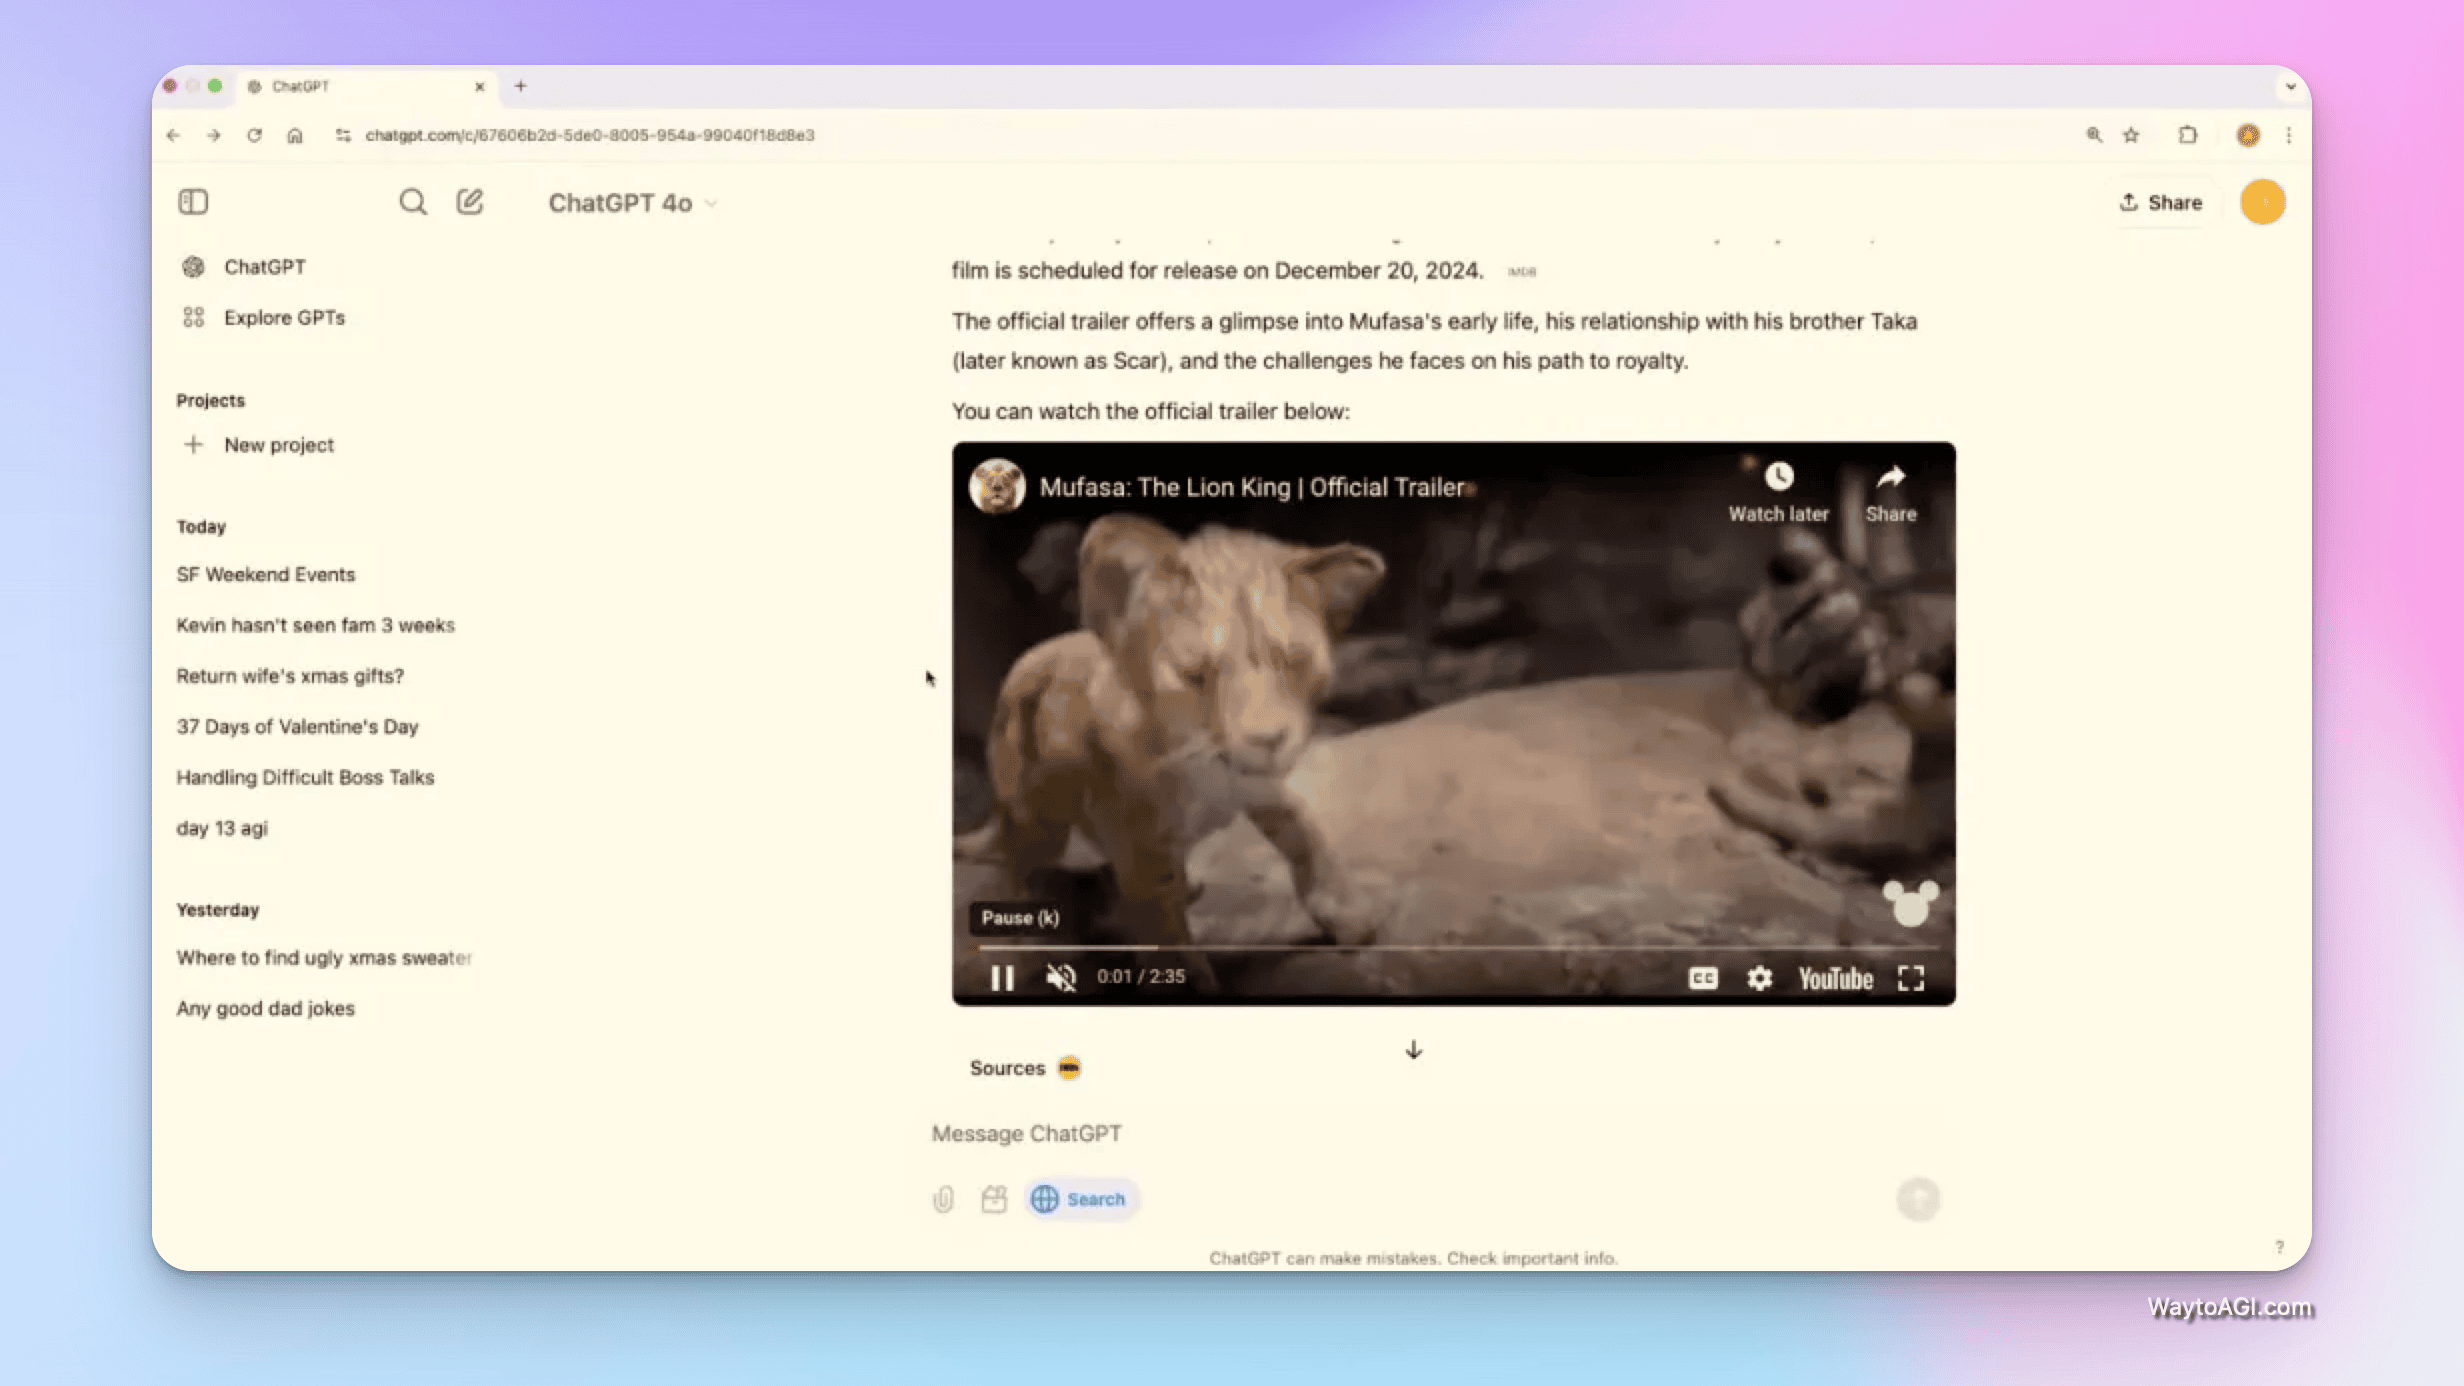The height and width of the screenshot is (1386, 2464).
Task: Click the Share conversation button
Action: point(2161,203)
